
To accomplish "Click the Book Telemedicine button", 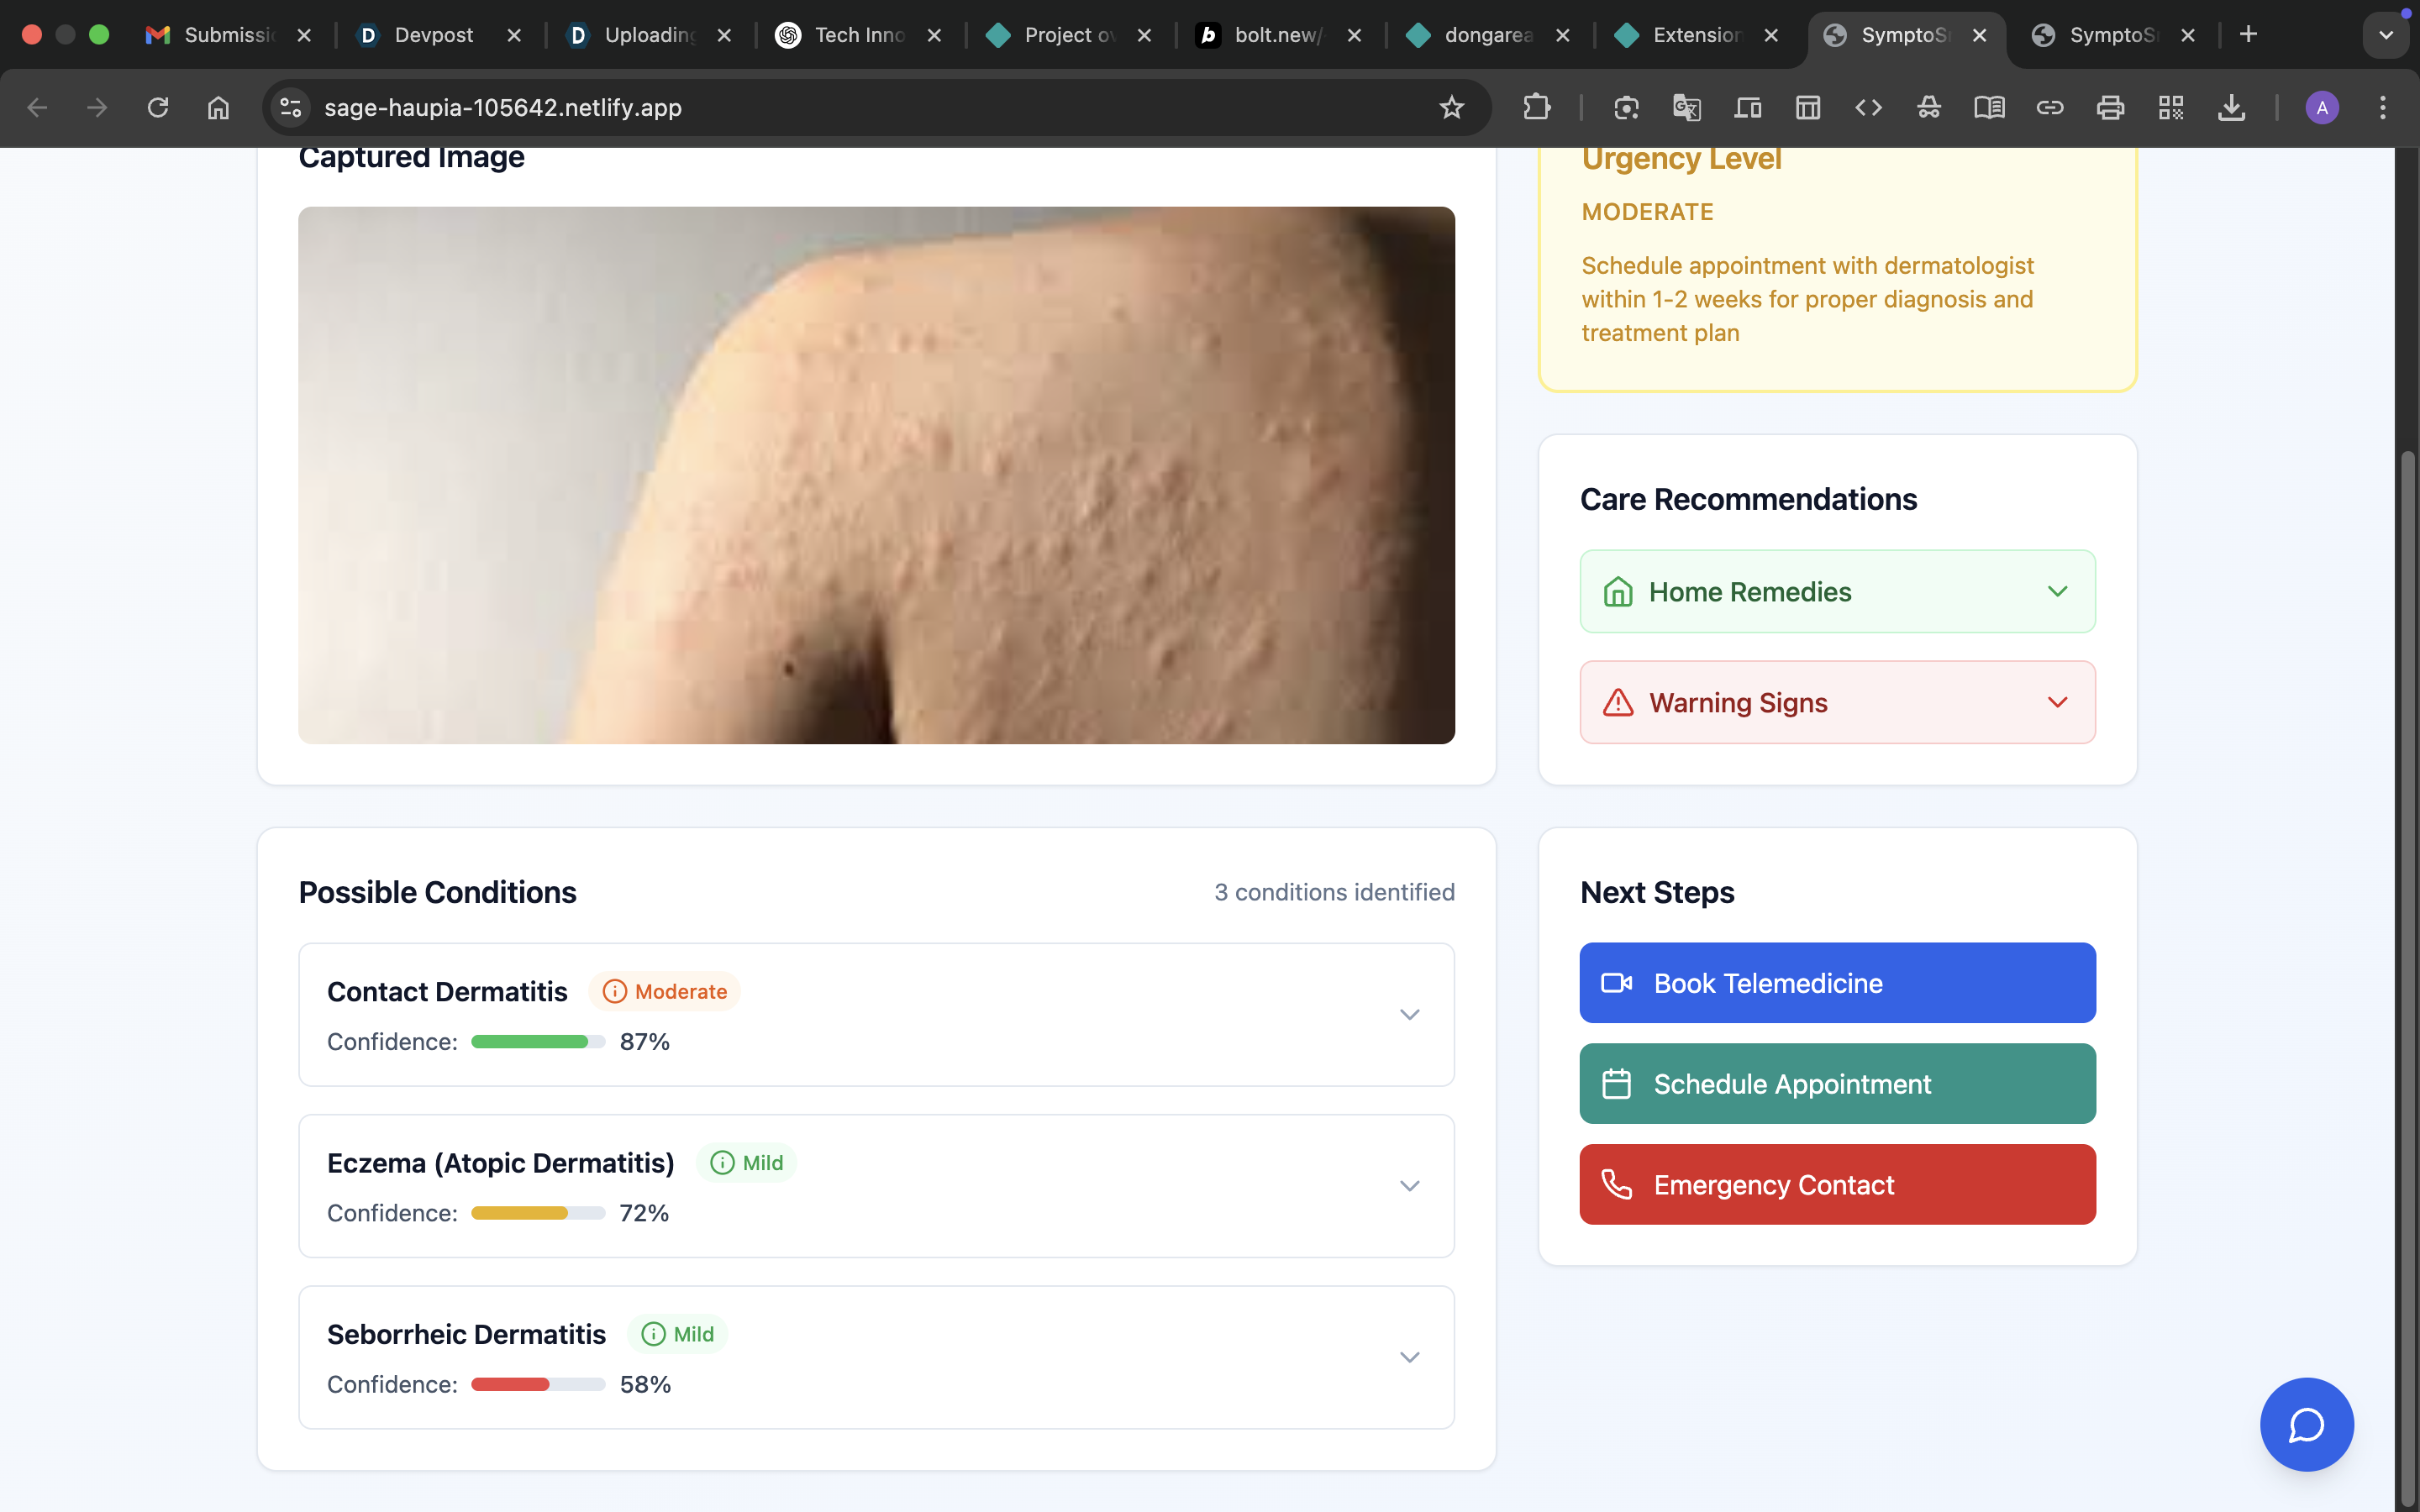I will (1837, 983).
